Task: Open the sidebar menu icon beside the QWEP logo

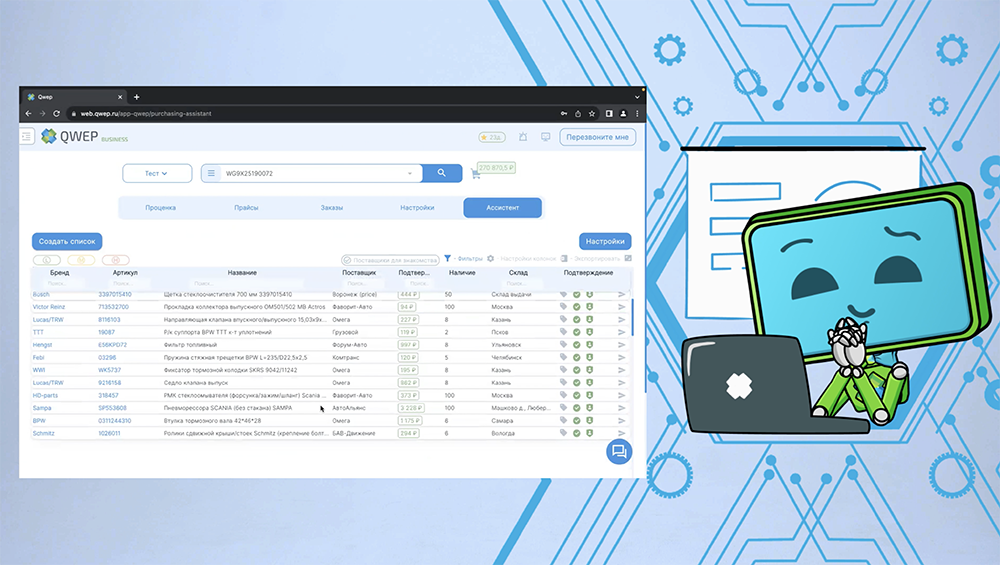Action: click(x=26, y=136)
